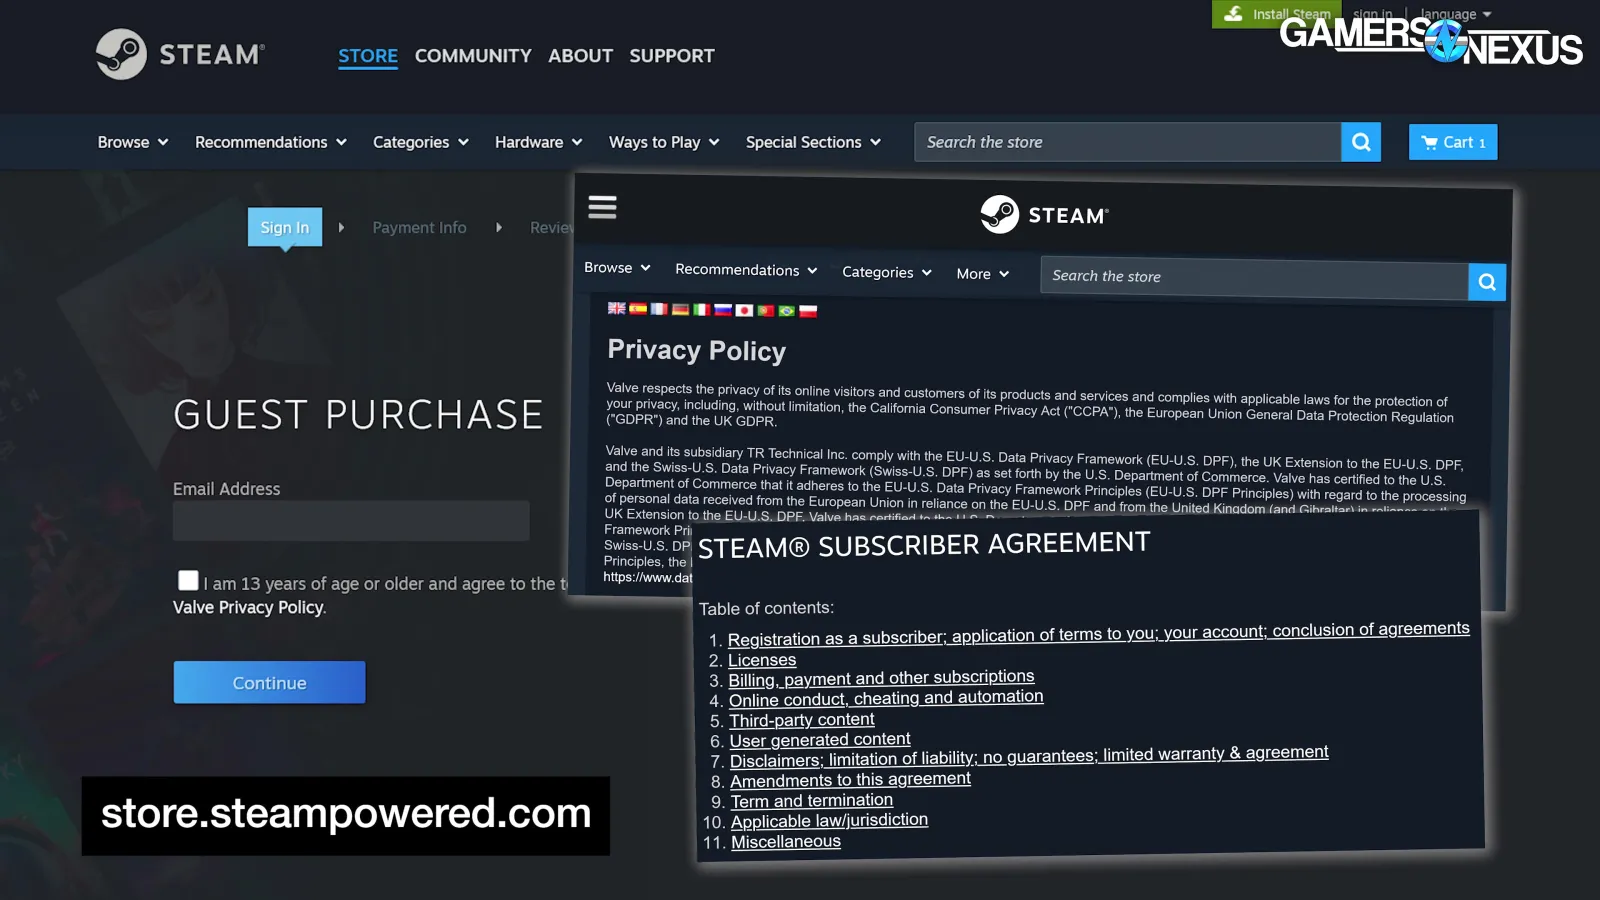Viewport: 1600px width, 900px height.
Task: Select the United Kingdom flag language
Action: [616, 308]
